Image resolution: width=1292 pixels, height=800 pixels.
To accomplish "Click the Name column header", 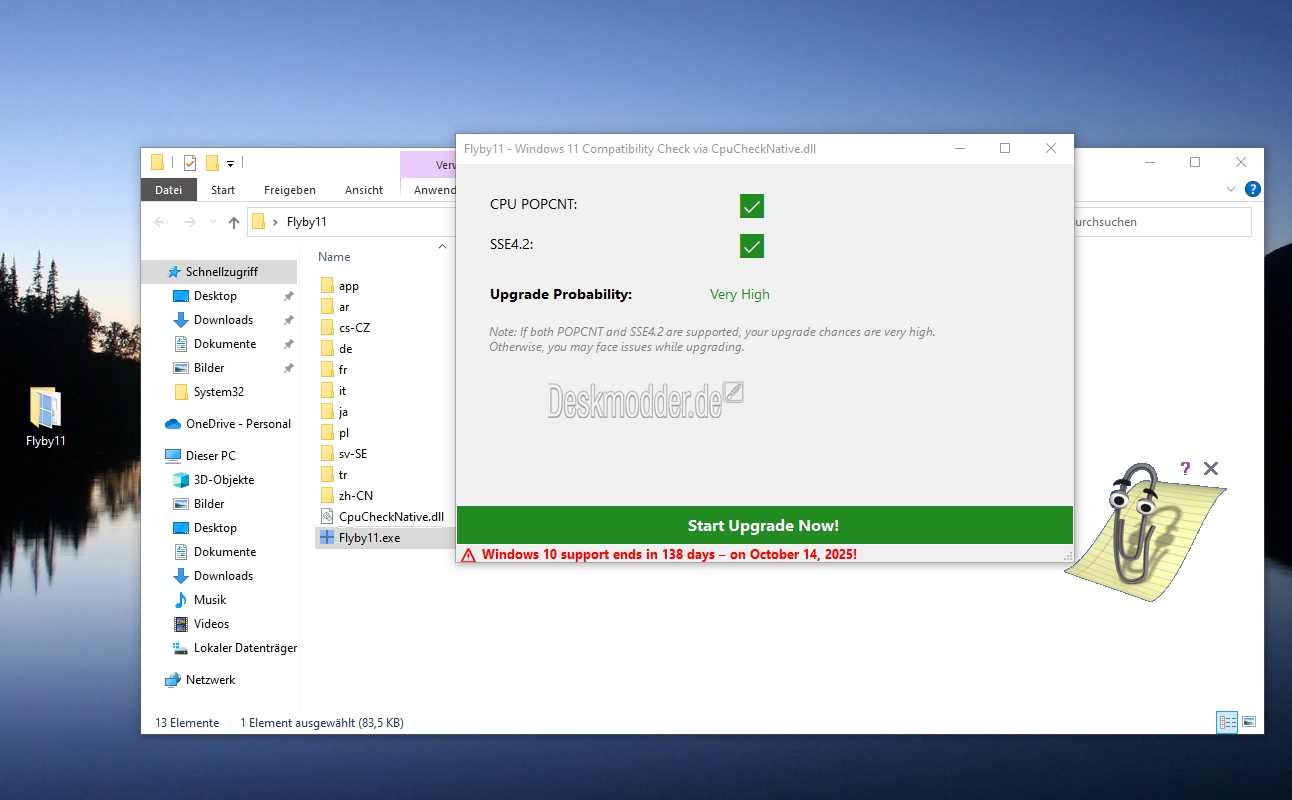I will [x=334, y=257].
